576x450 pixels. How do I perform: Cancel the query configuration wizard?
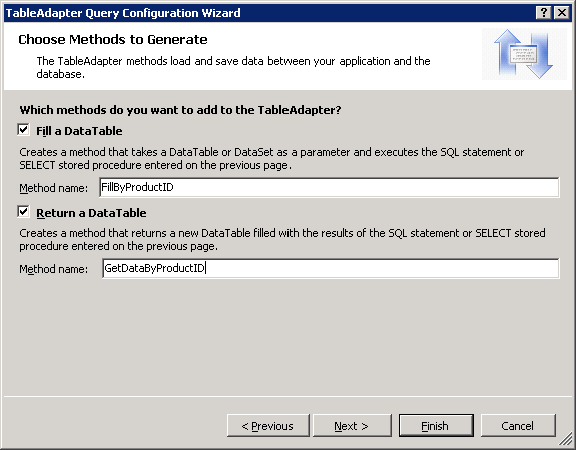518,426
